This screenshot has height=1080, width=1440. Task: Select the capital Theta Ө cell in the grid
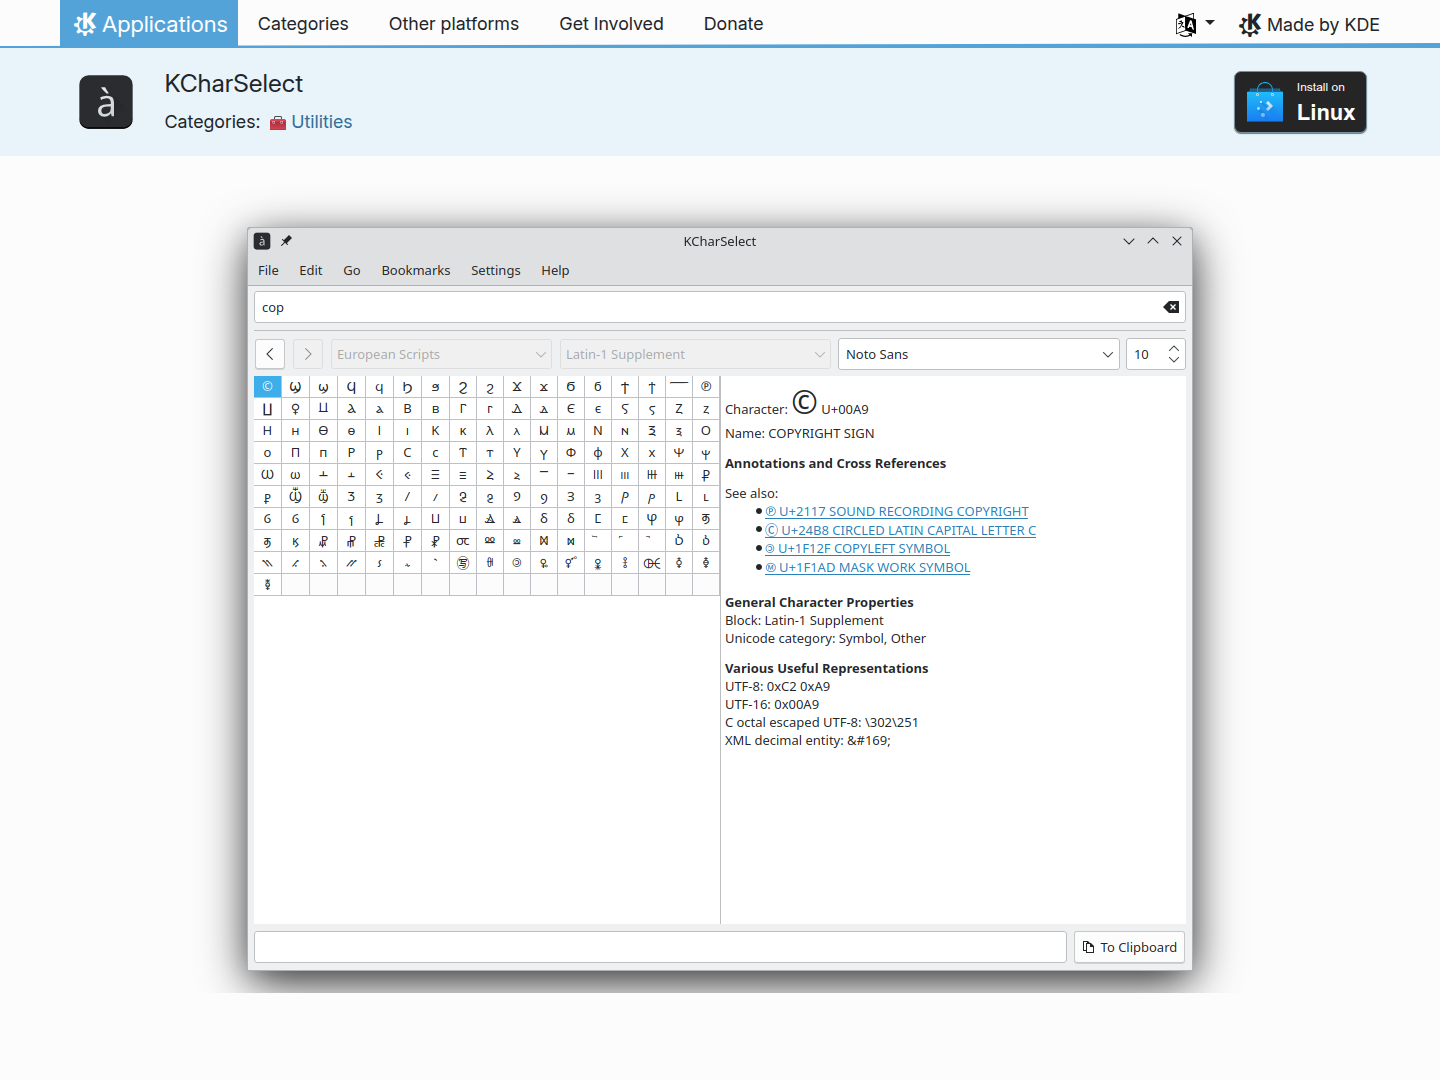coord(323,431)
